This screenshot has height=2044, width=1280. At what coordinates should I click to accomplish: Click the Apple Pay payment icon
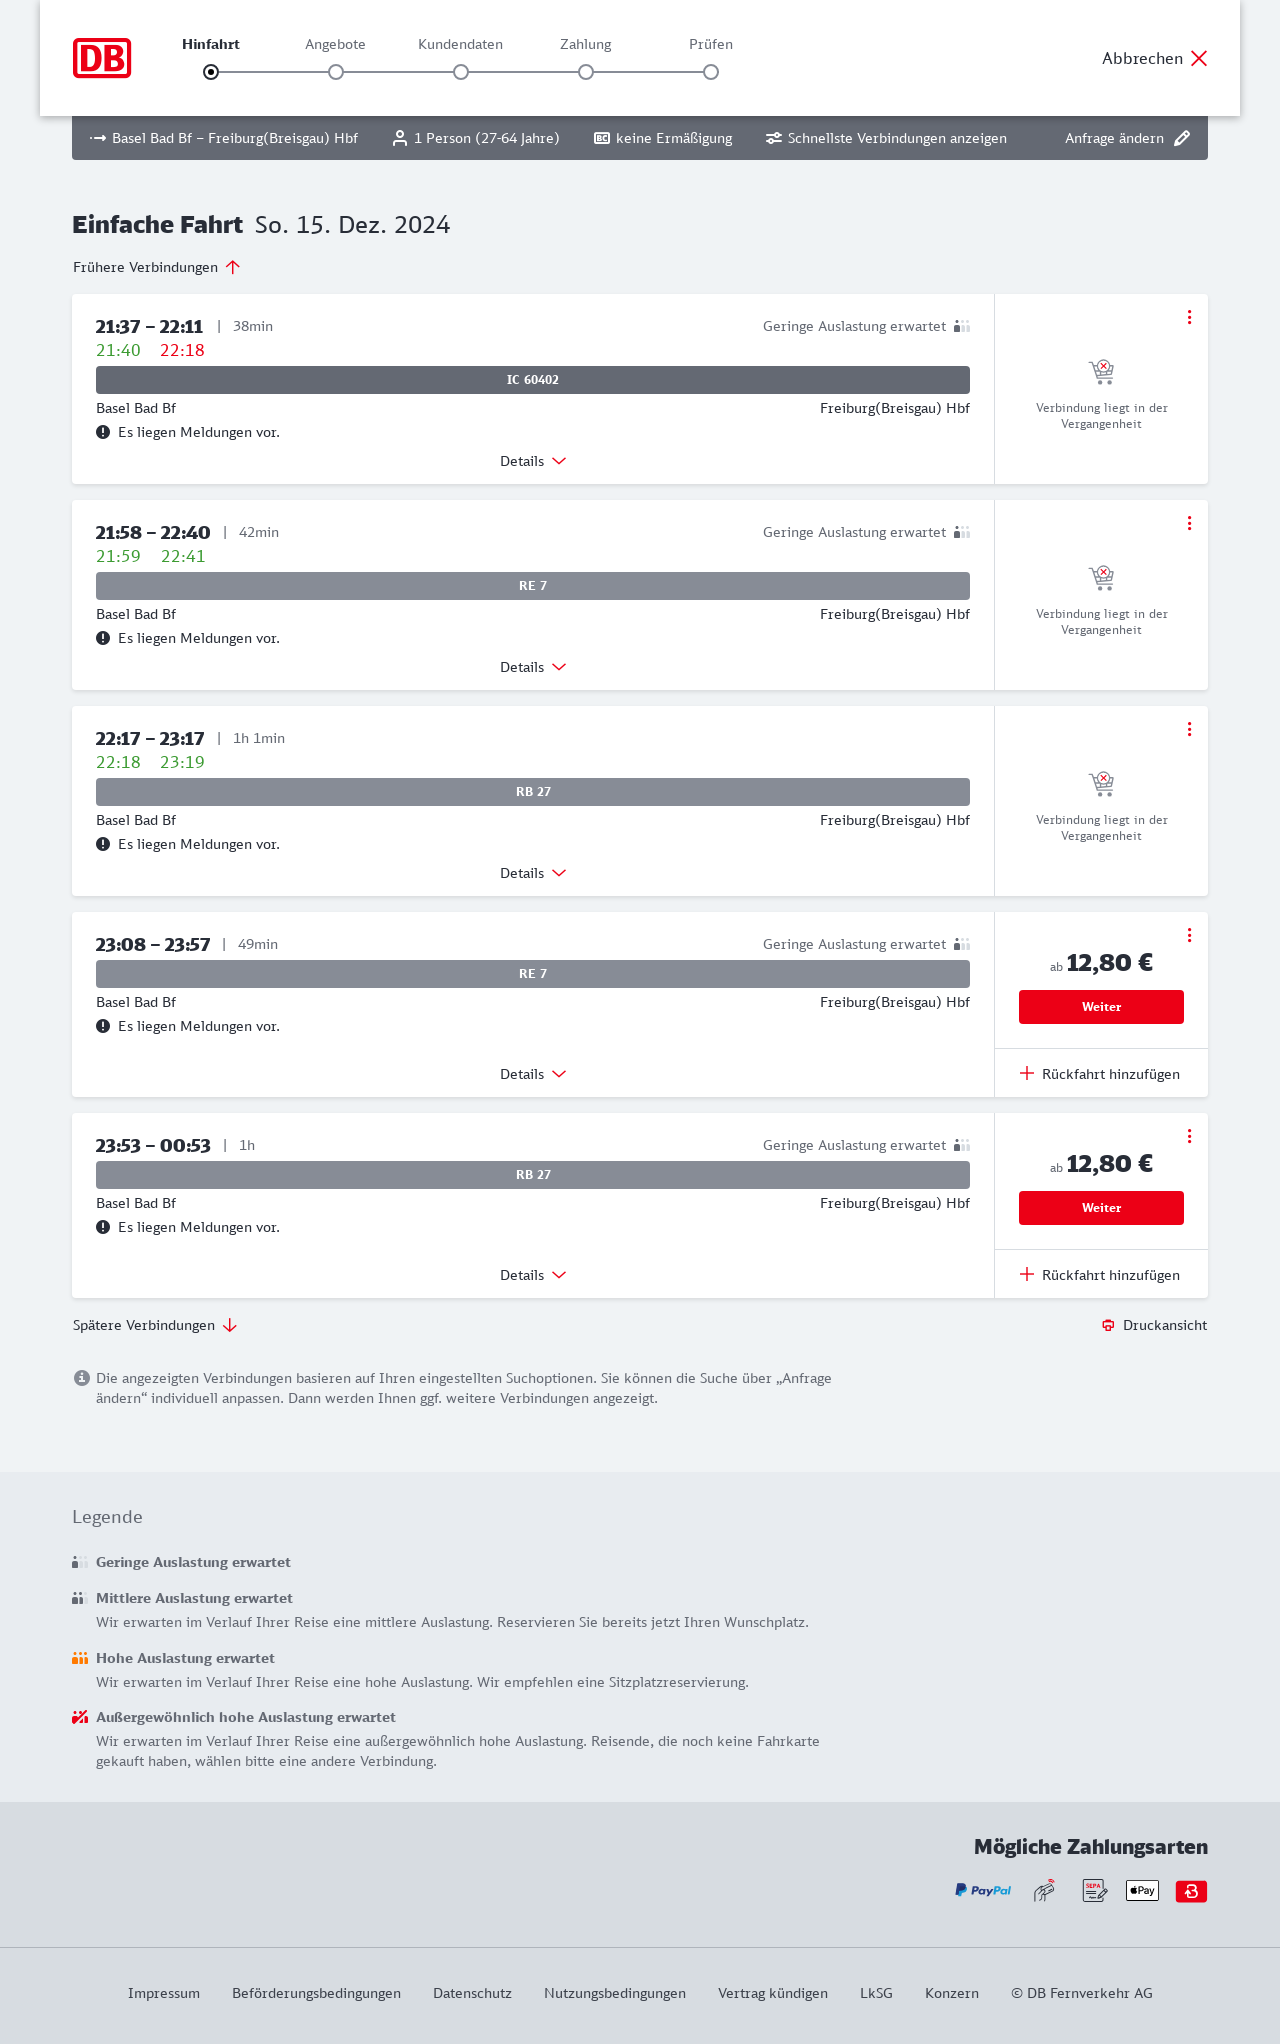point(1142,1890)
